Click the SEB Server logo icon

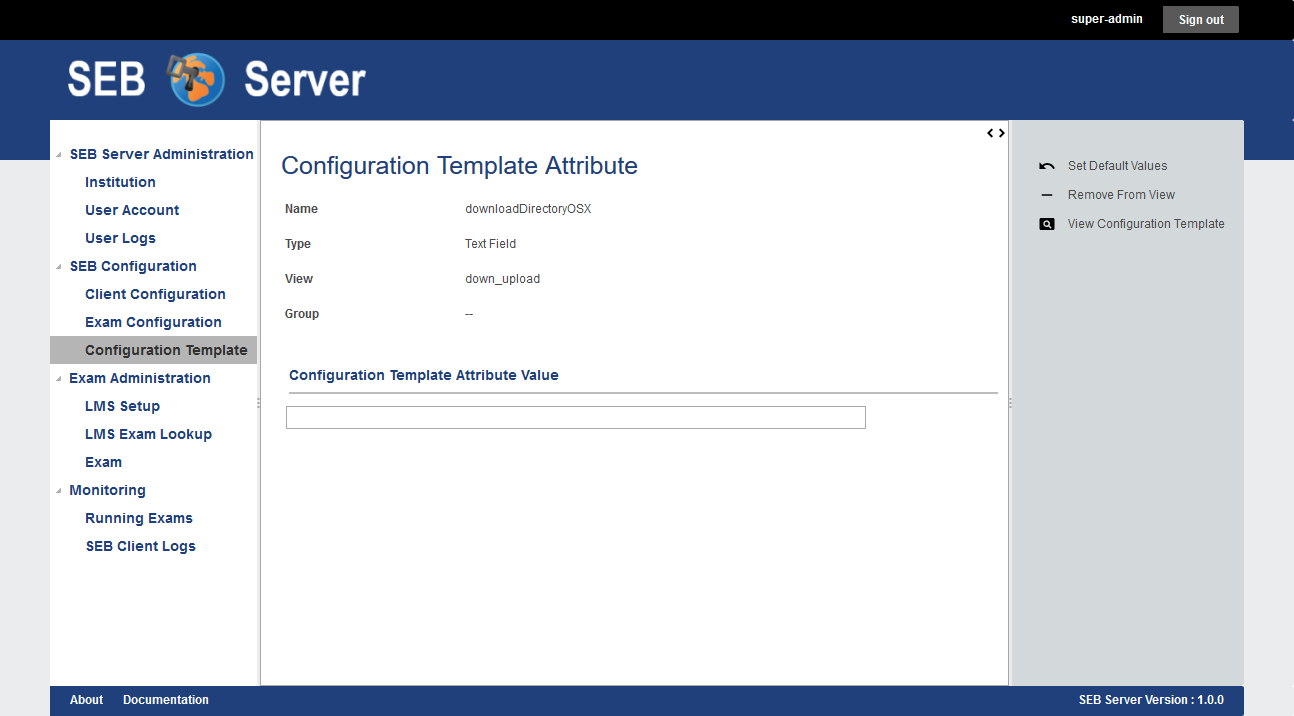197,79
